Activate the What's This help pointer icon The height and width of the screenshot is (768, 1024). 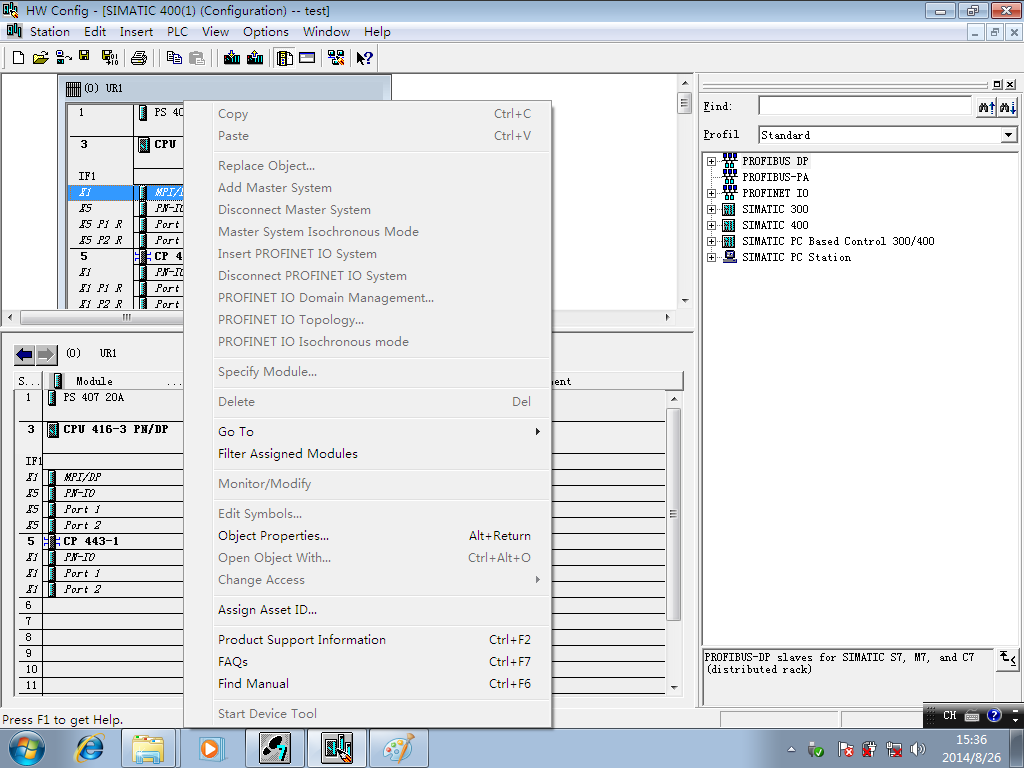[364, 58]
